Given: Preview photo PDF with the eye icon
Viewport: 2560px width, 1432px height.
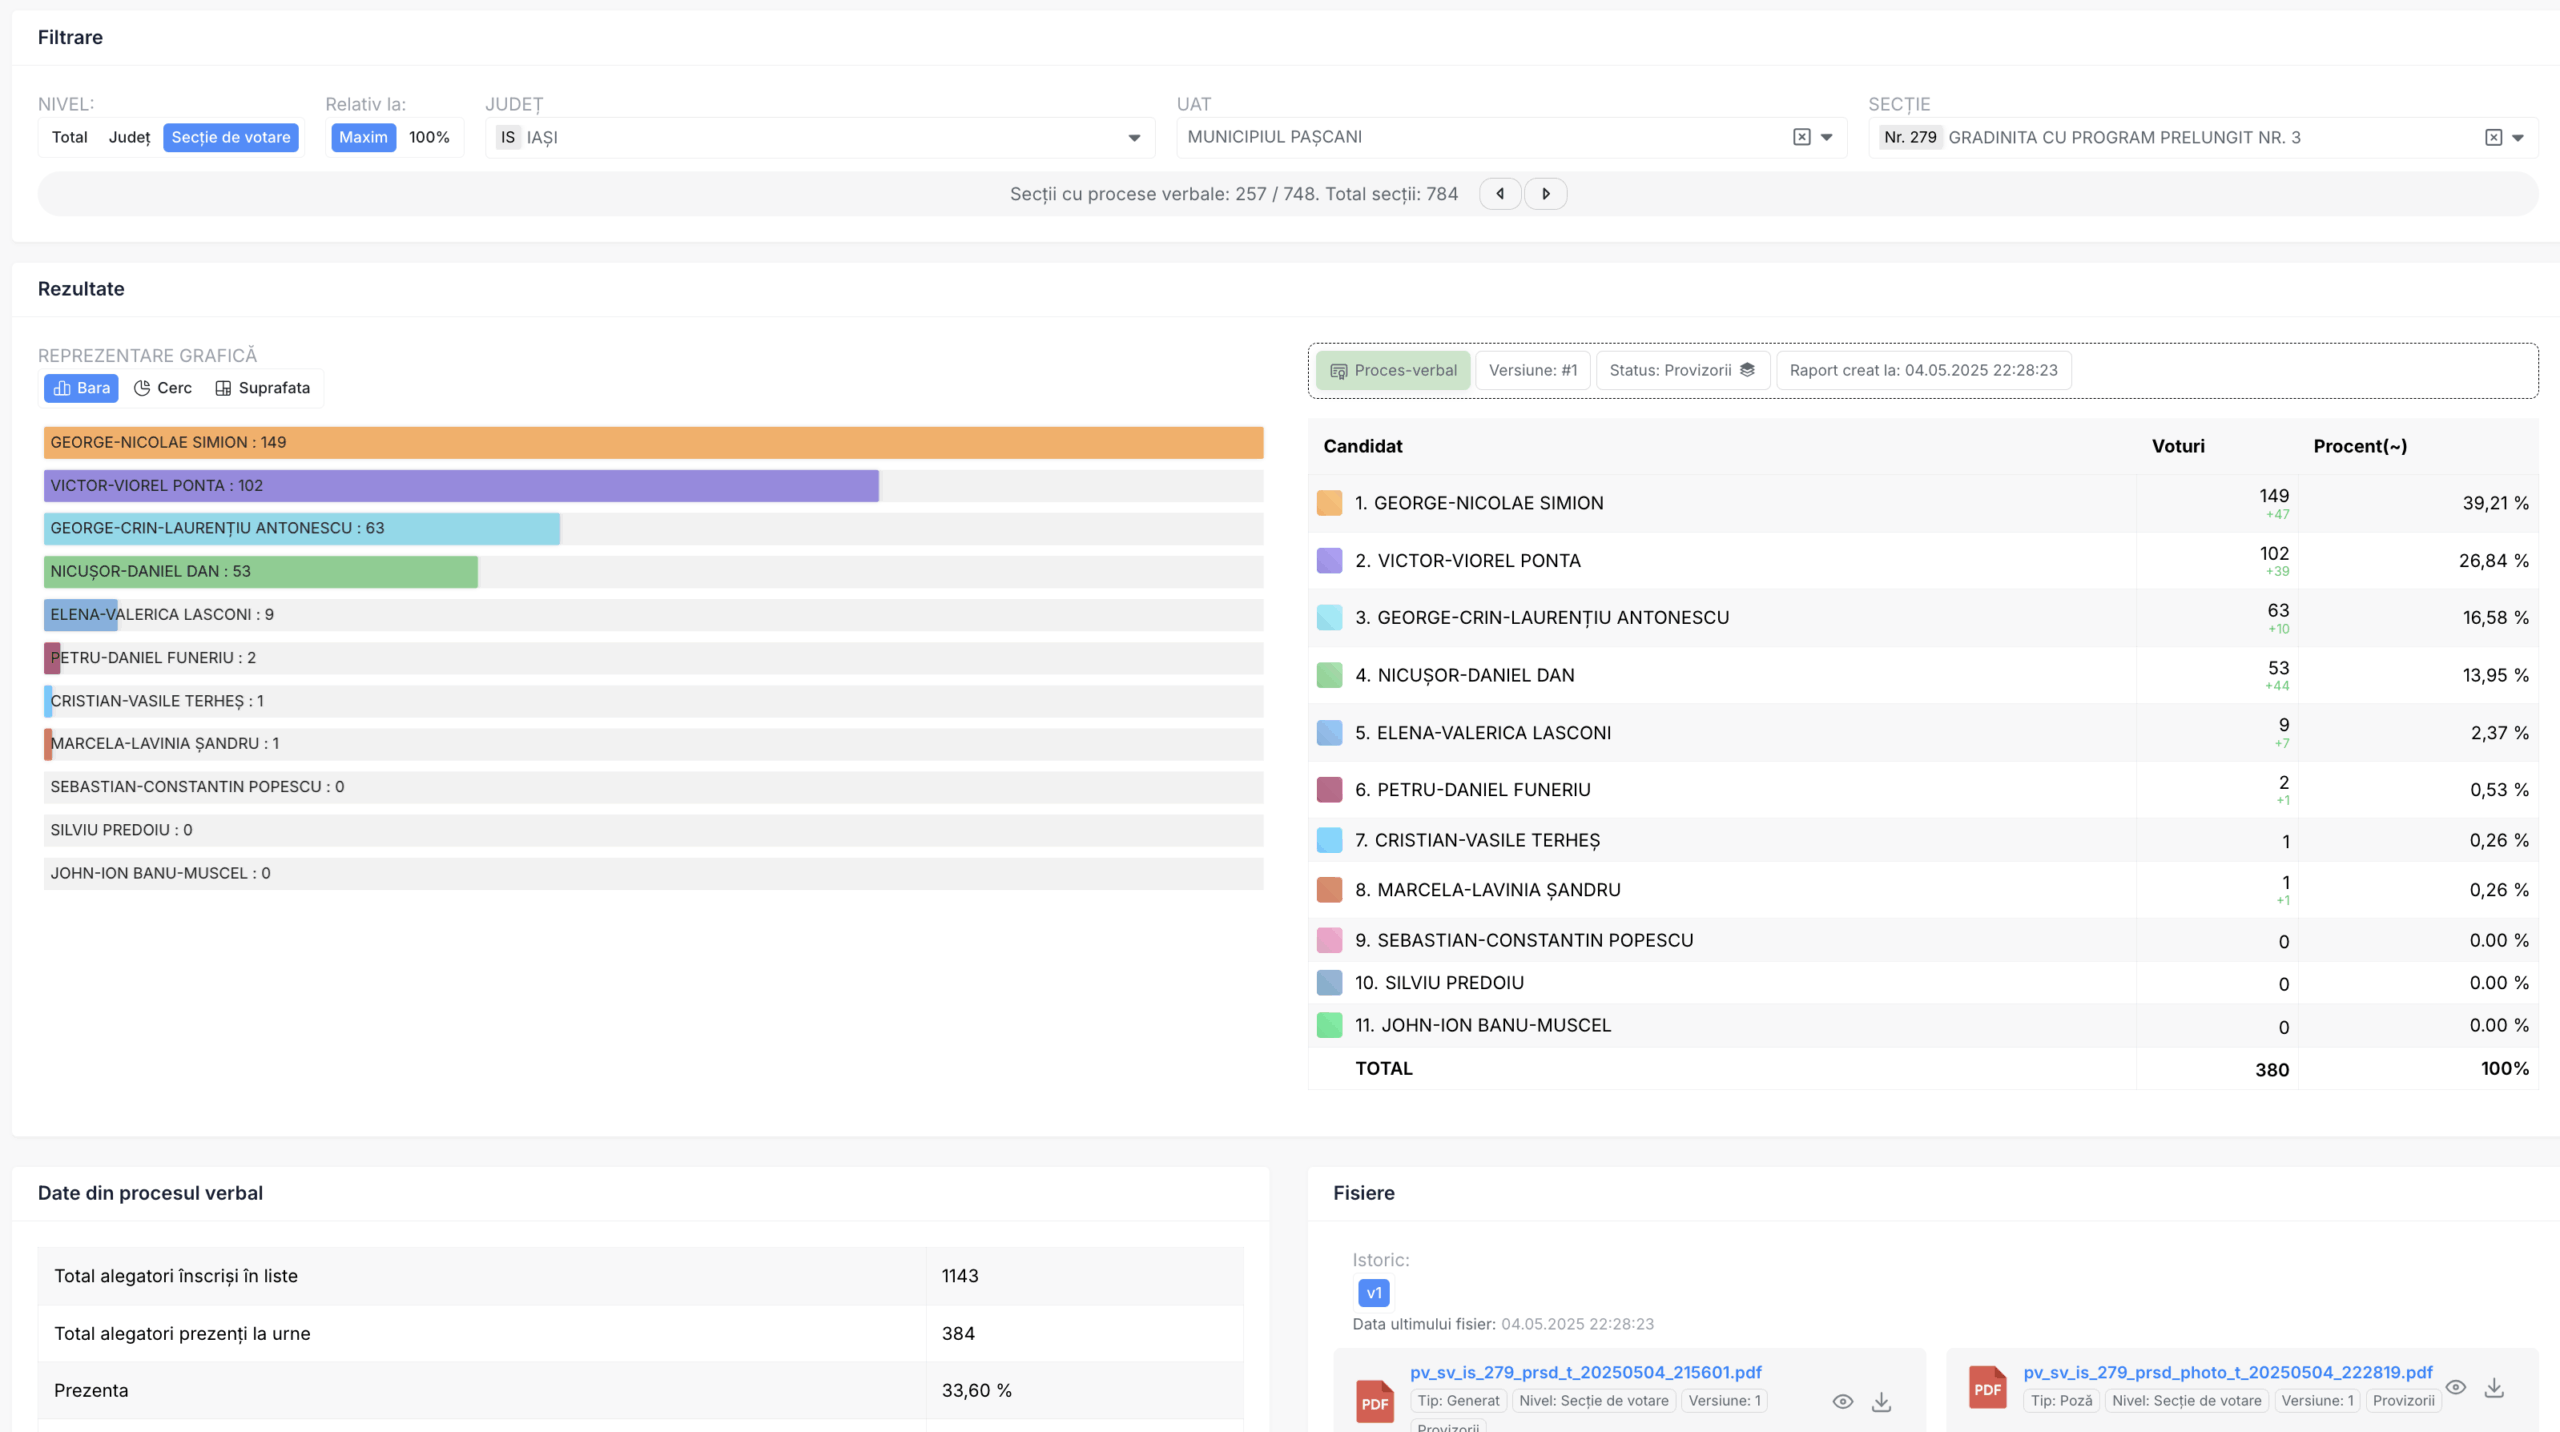Looking at the screenshot, I should [2455, 1387].
